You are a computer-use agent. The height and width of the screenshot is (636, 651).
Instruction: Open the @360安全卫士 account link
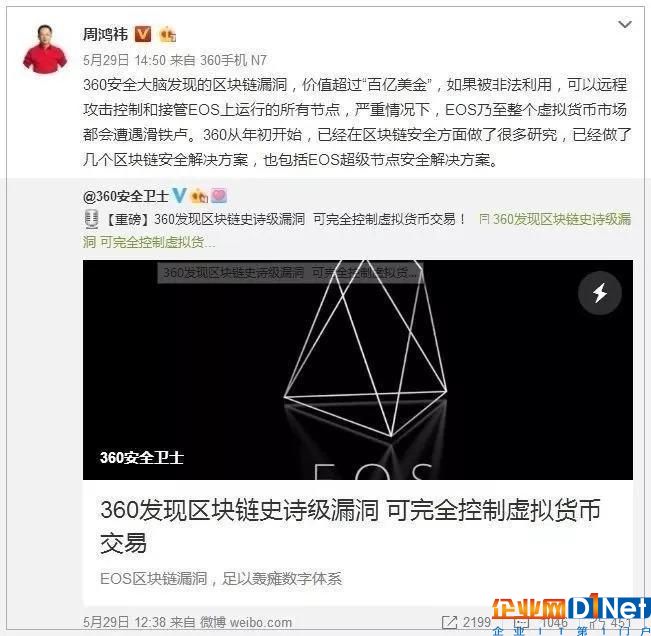pyautogui.click(x=126, y=196)
